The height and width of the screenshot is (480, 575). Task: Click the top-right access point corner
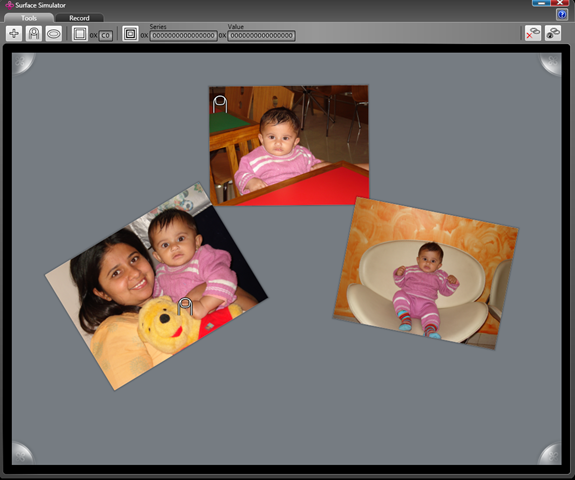(551, 62)
